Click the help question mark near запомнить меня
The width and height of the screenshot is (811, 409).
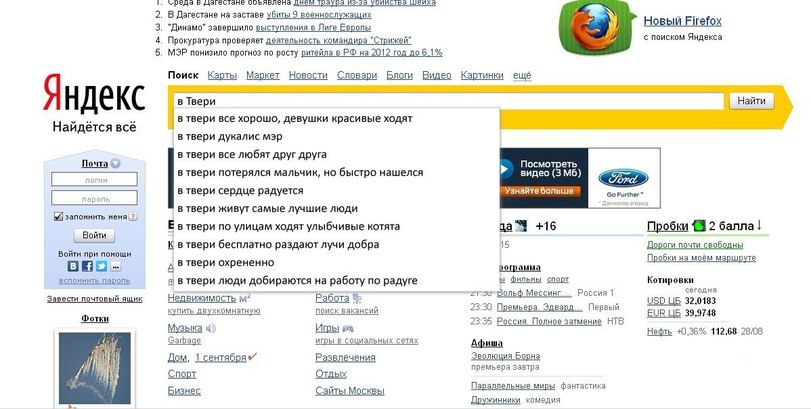130,216
